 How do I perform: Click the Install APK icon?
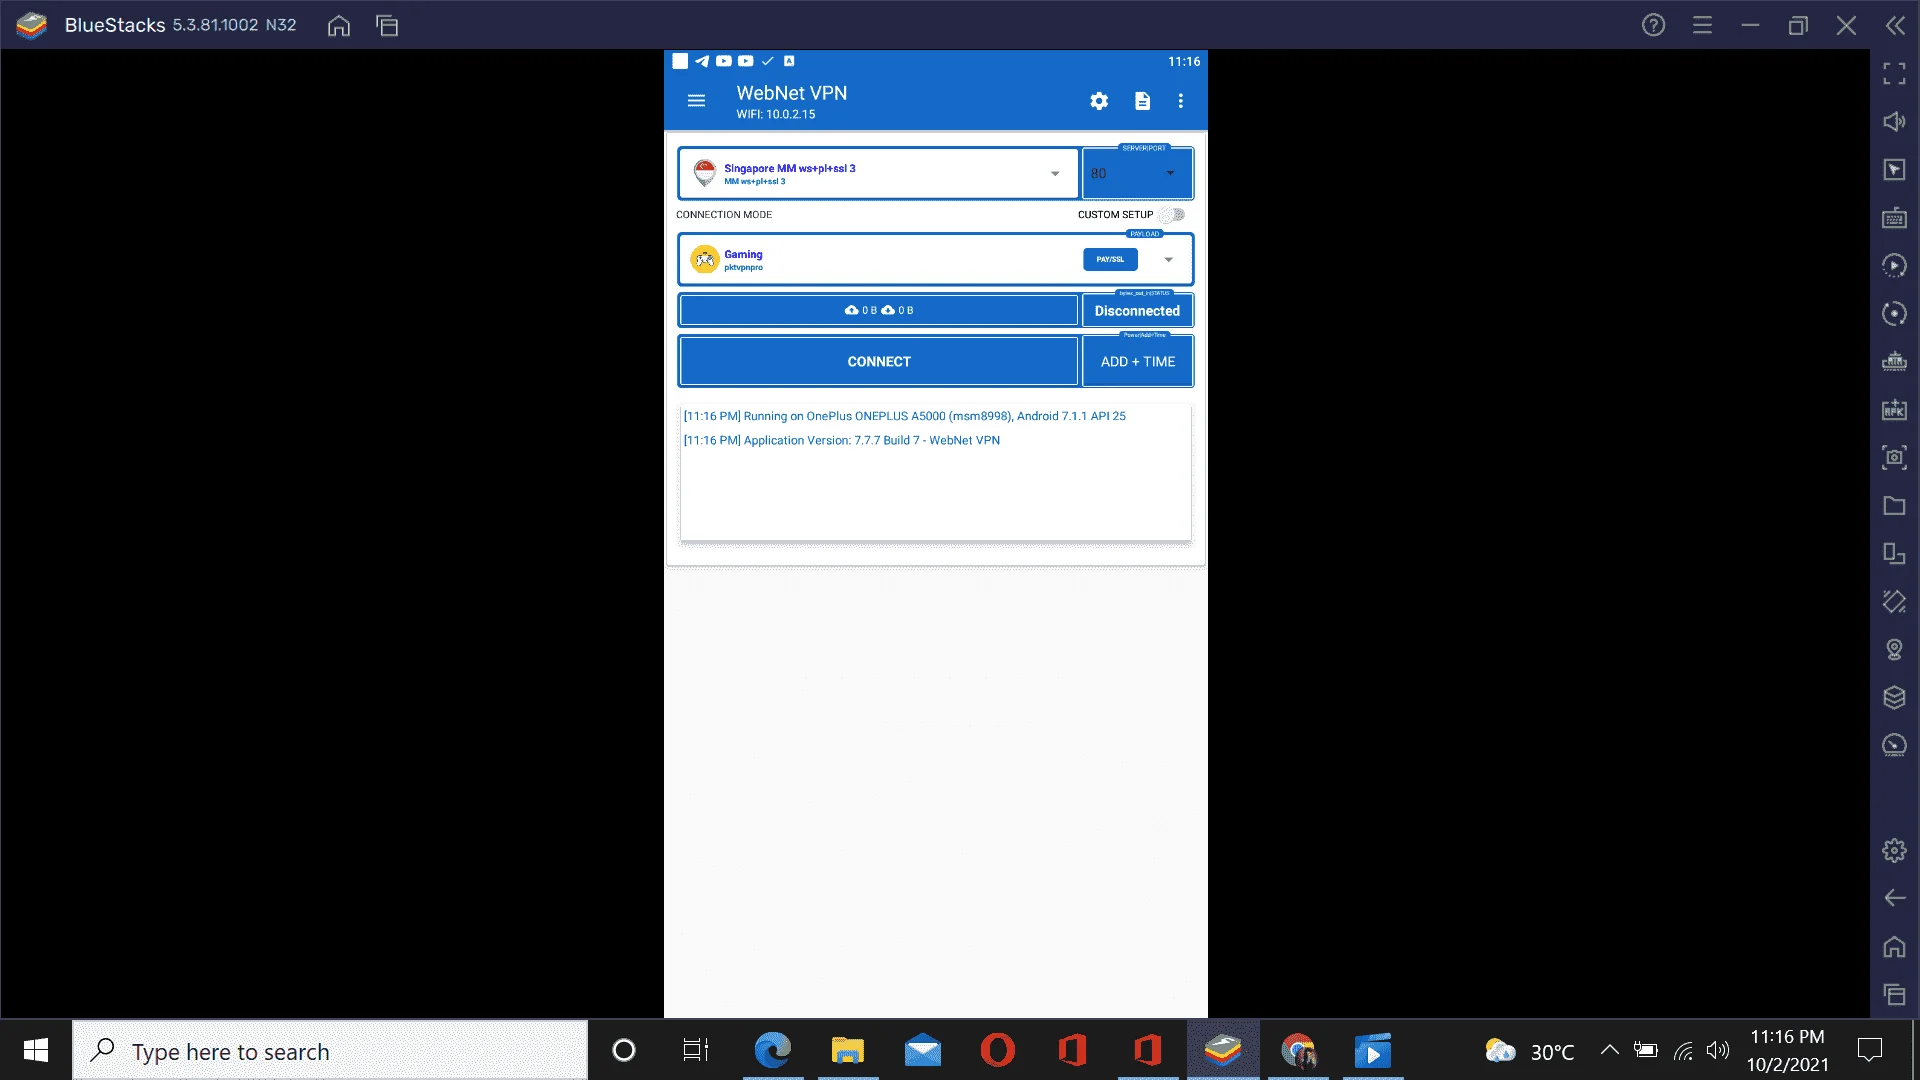[1894, 410]
